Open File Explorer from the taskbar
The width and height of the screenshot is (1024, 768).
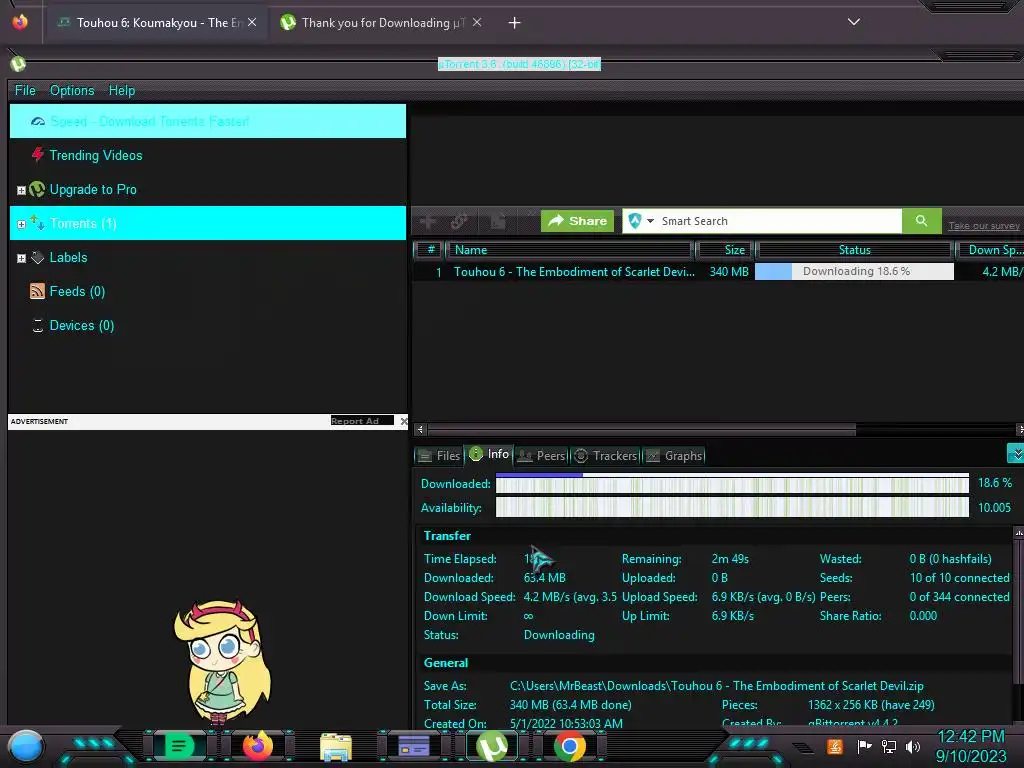(336, 746)
